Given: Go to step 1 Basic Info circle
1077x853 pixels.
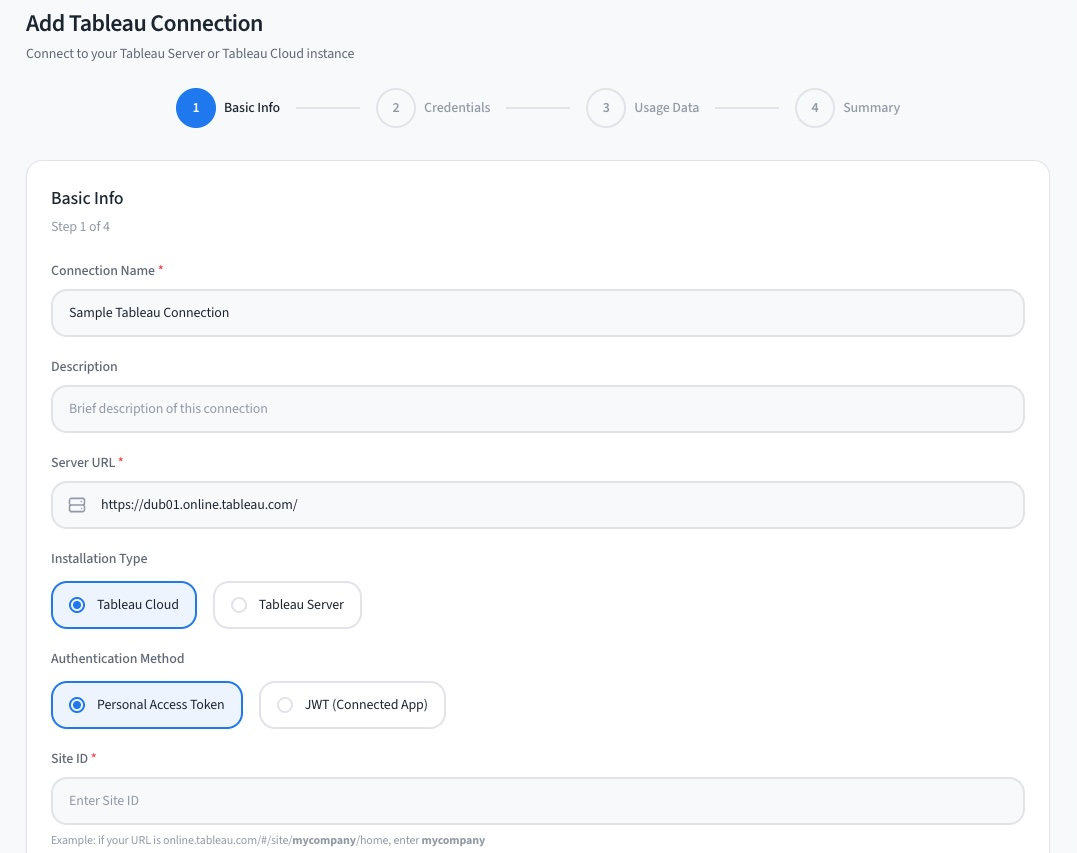Looking at the screenshot, I should (x=196, y=108).
